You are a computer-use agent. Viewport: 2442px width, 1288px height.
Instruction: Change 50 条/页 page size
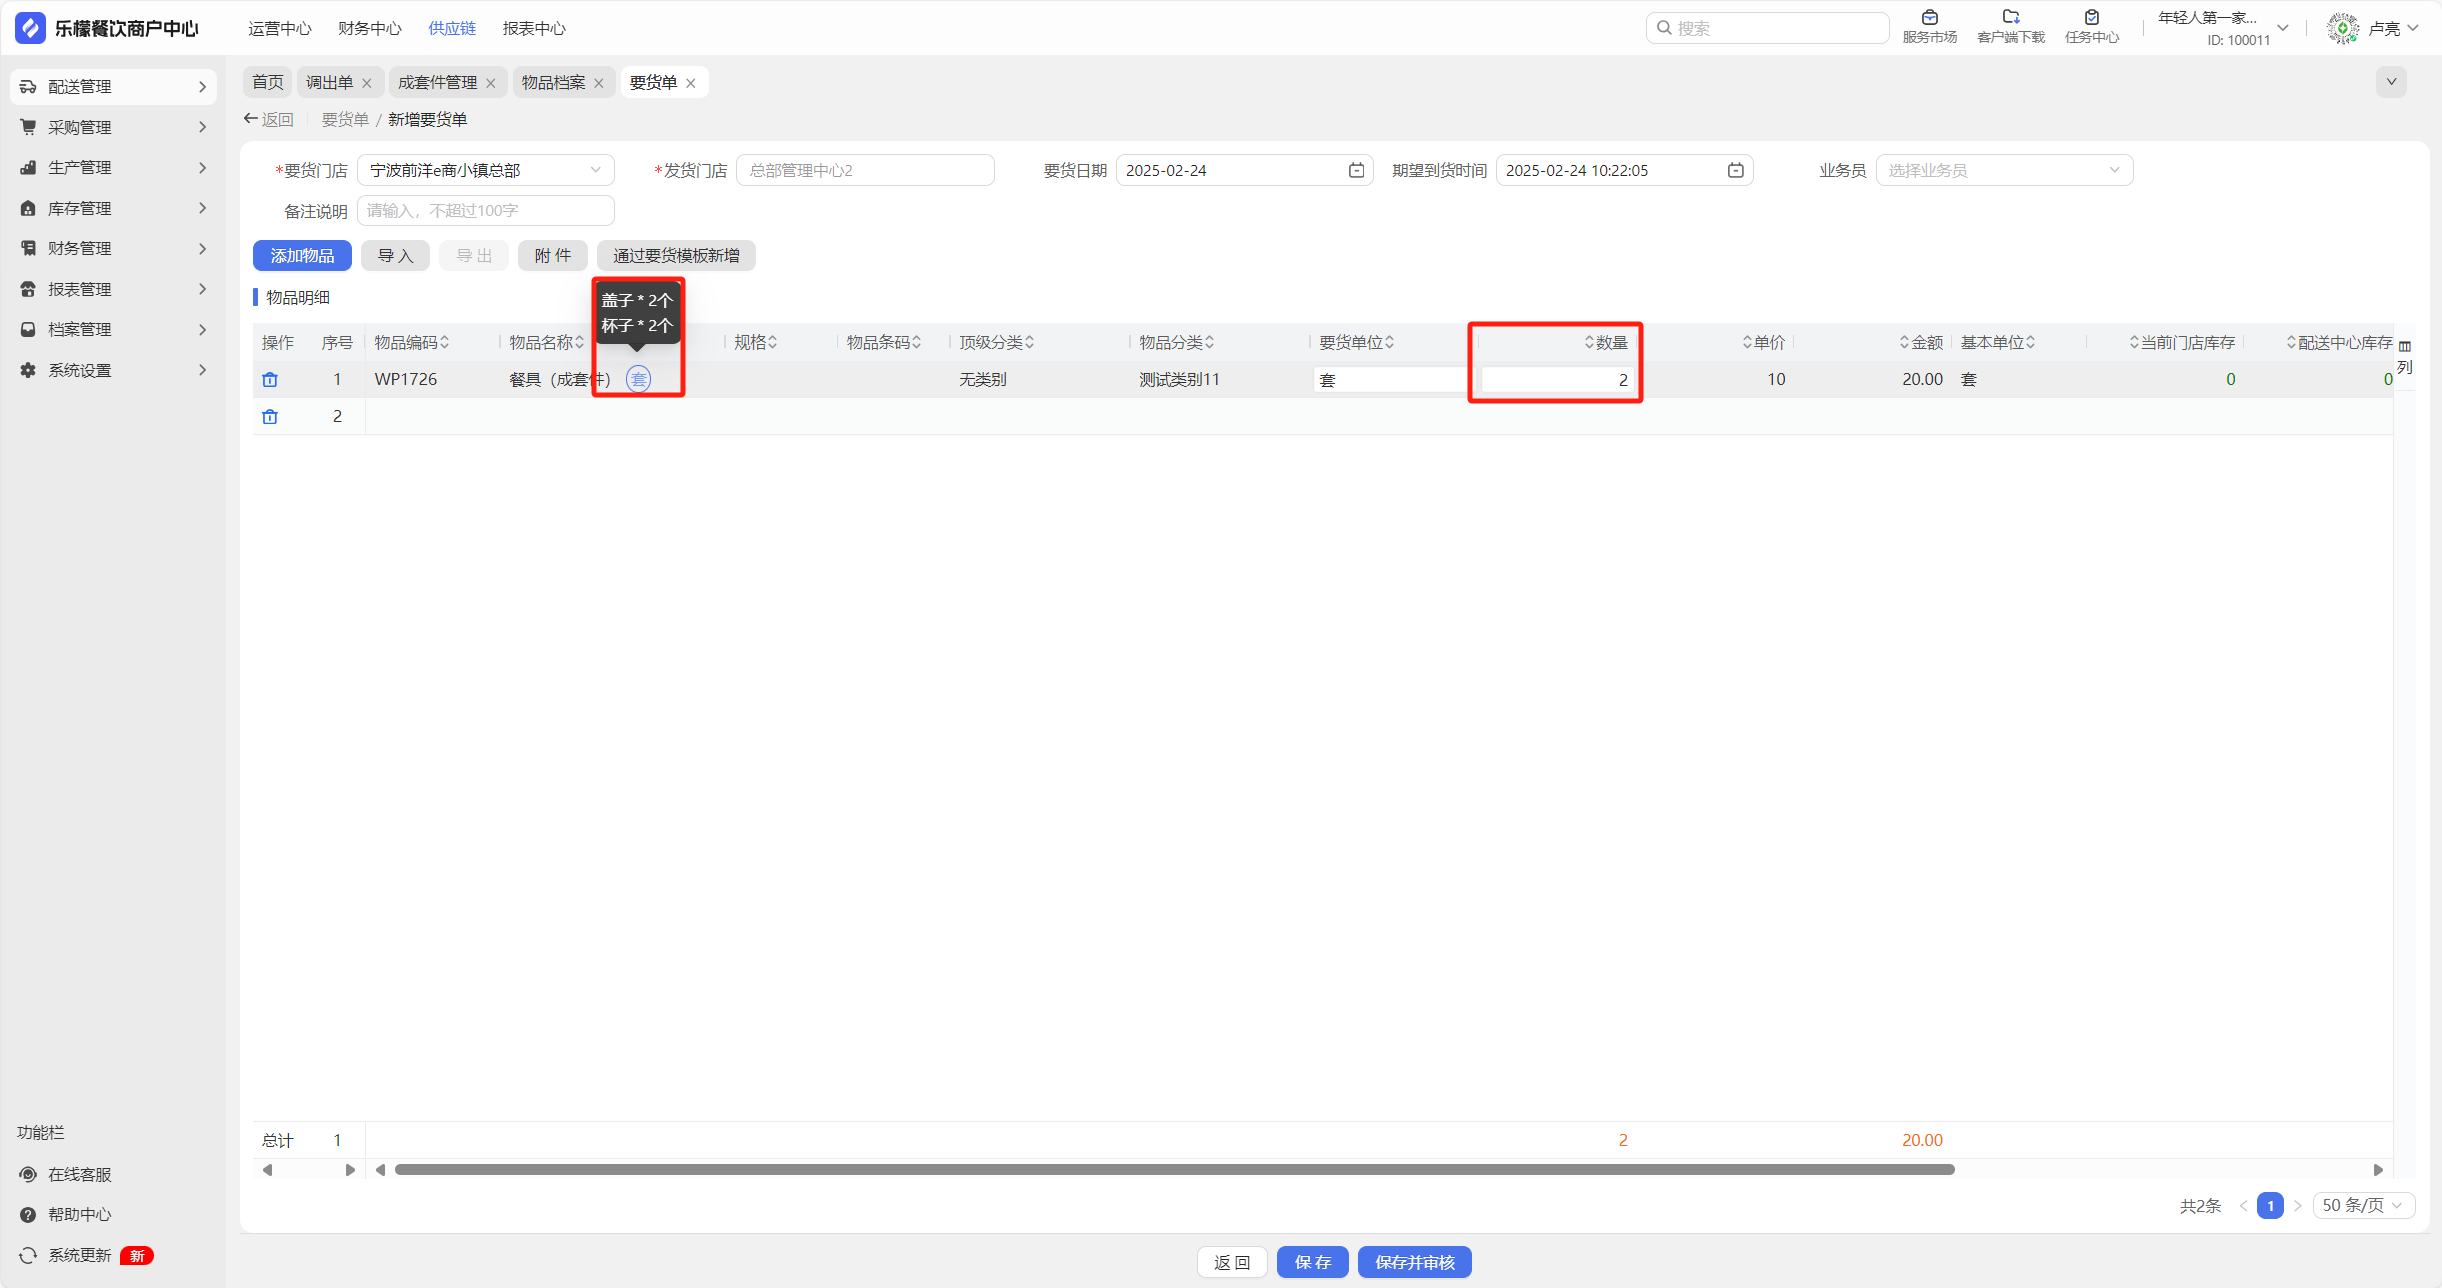point(2362,1206)
